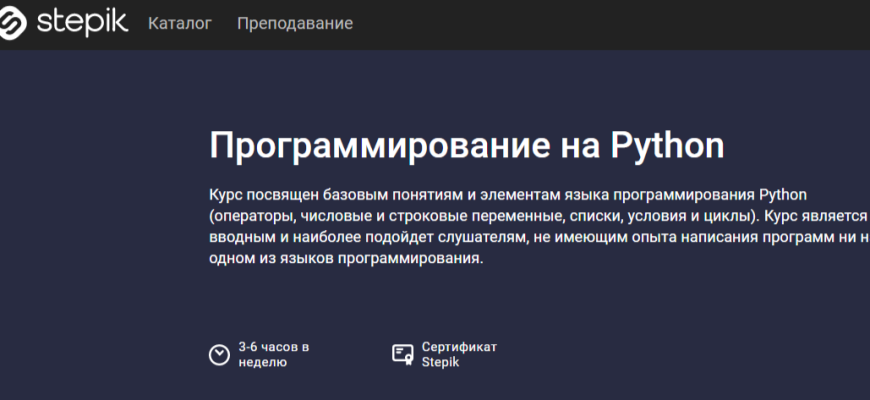Click empty space in the top navigation bar

[x=600, y=23]
